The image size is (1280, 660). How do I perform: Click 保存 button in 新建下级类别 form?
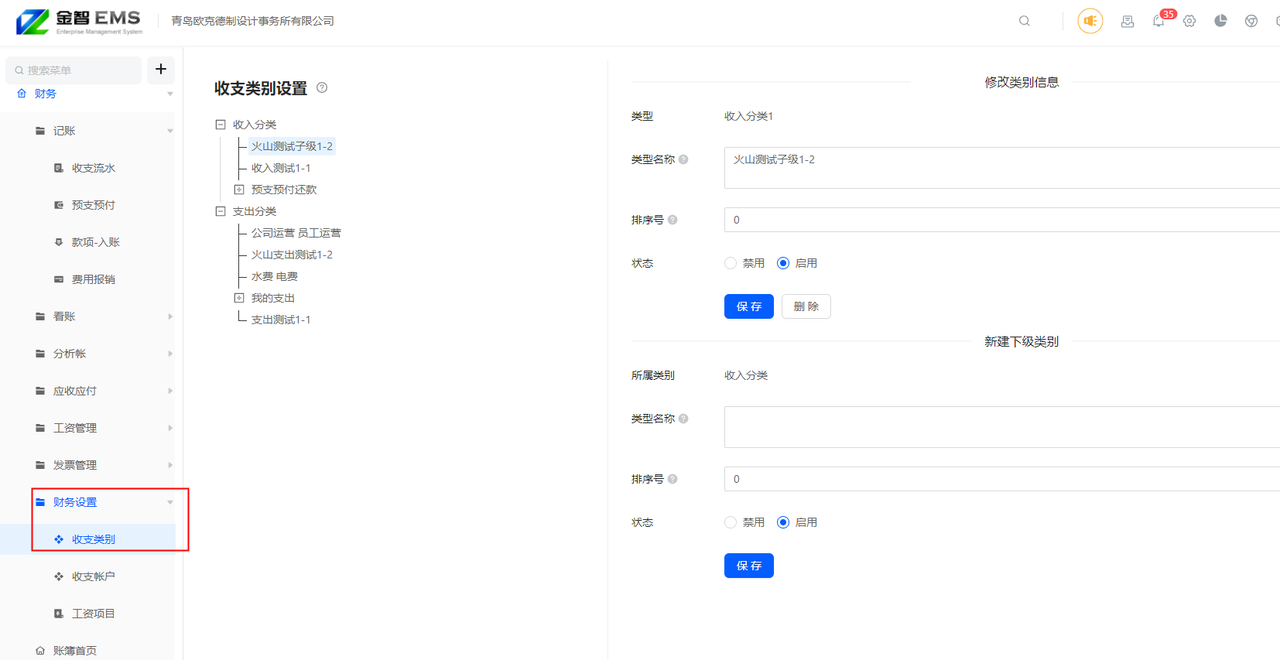click(x=749, y=566)
